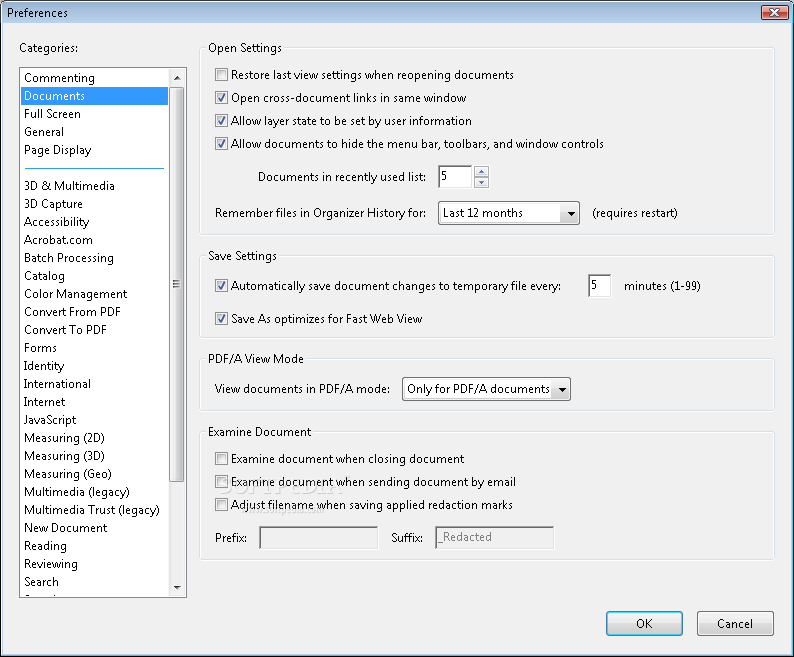Enable Examine document when sending by email
The image size is (794, 657).
pyautogui.click(x=221, y=482)
